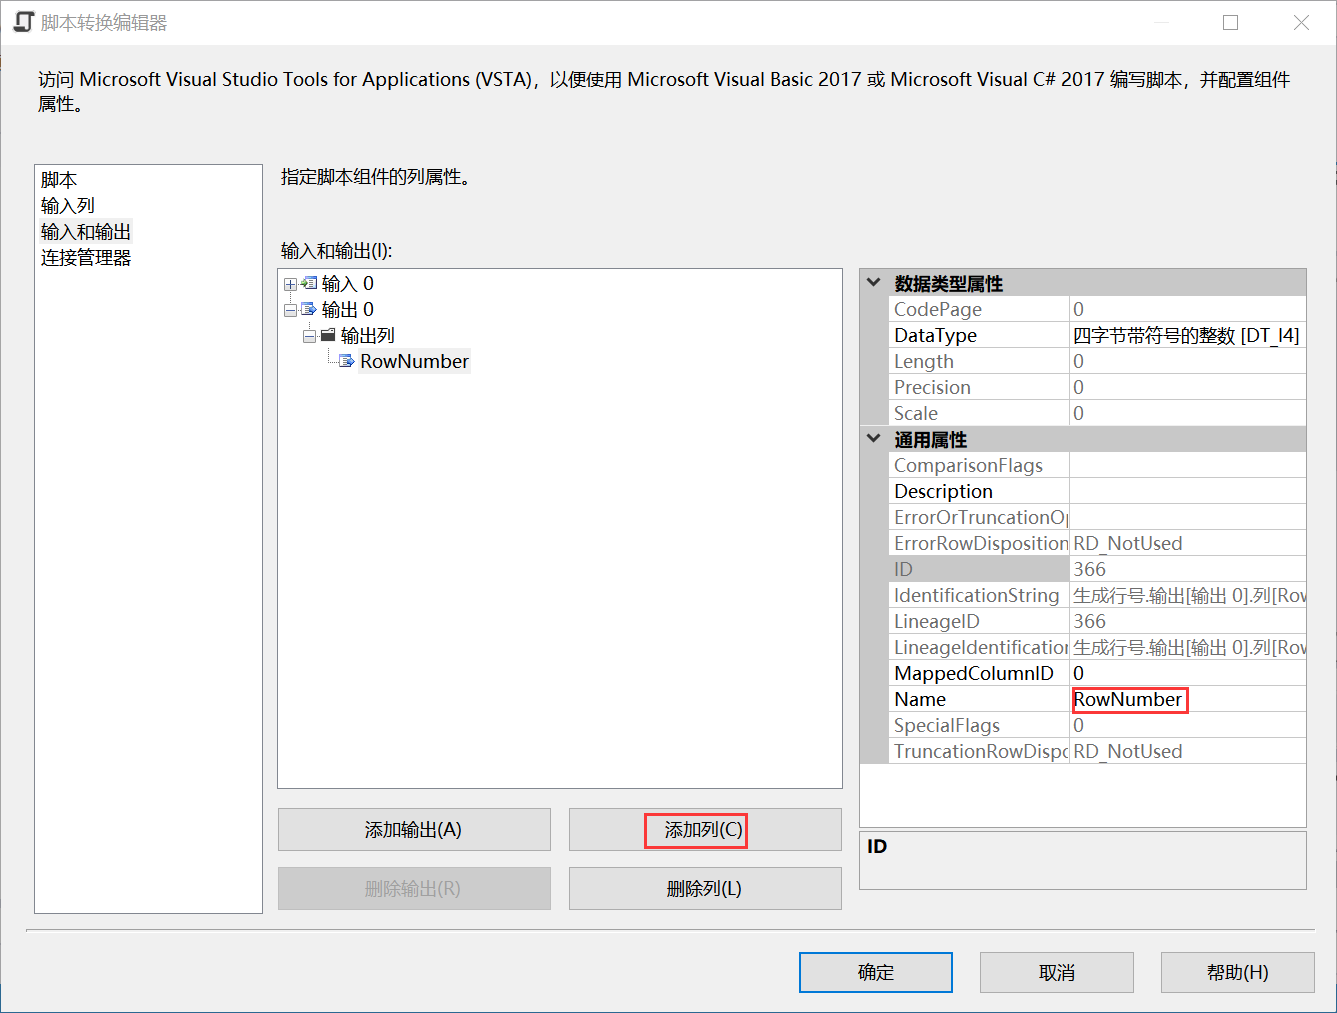Select the 输出 0 tree item

(348, 309)
